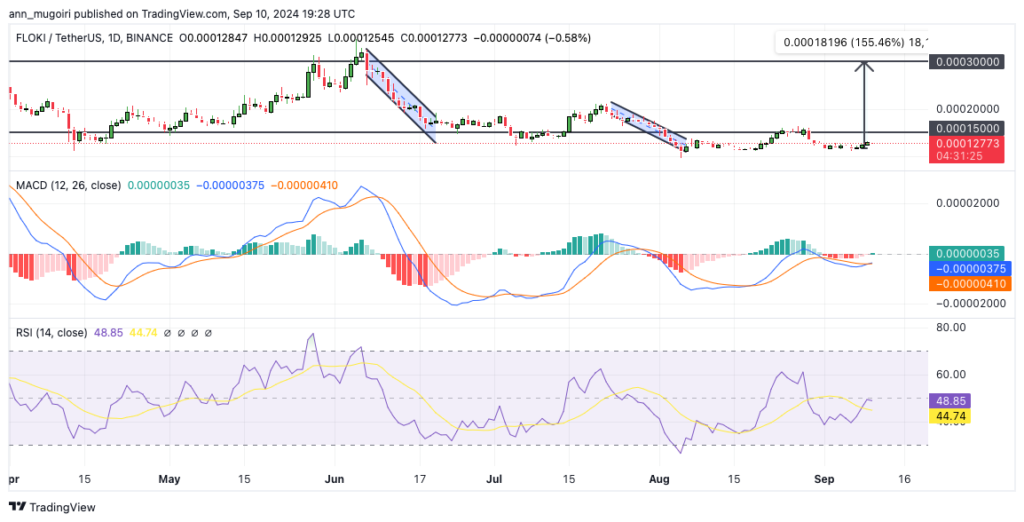Click the price range arrow tip
This screenshot has height=522, width=1024.
tap(865, 63)
